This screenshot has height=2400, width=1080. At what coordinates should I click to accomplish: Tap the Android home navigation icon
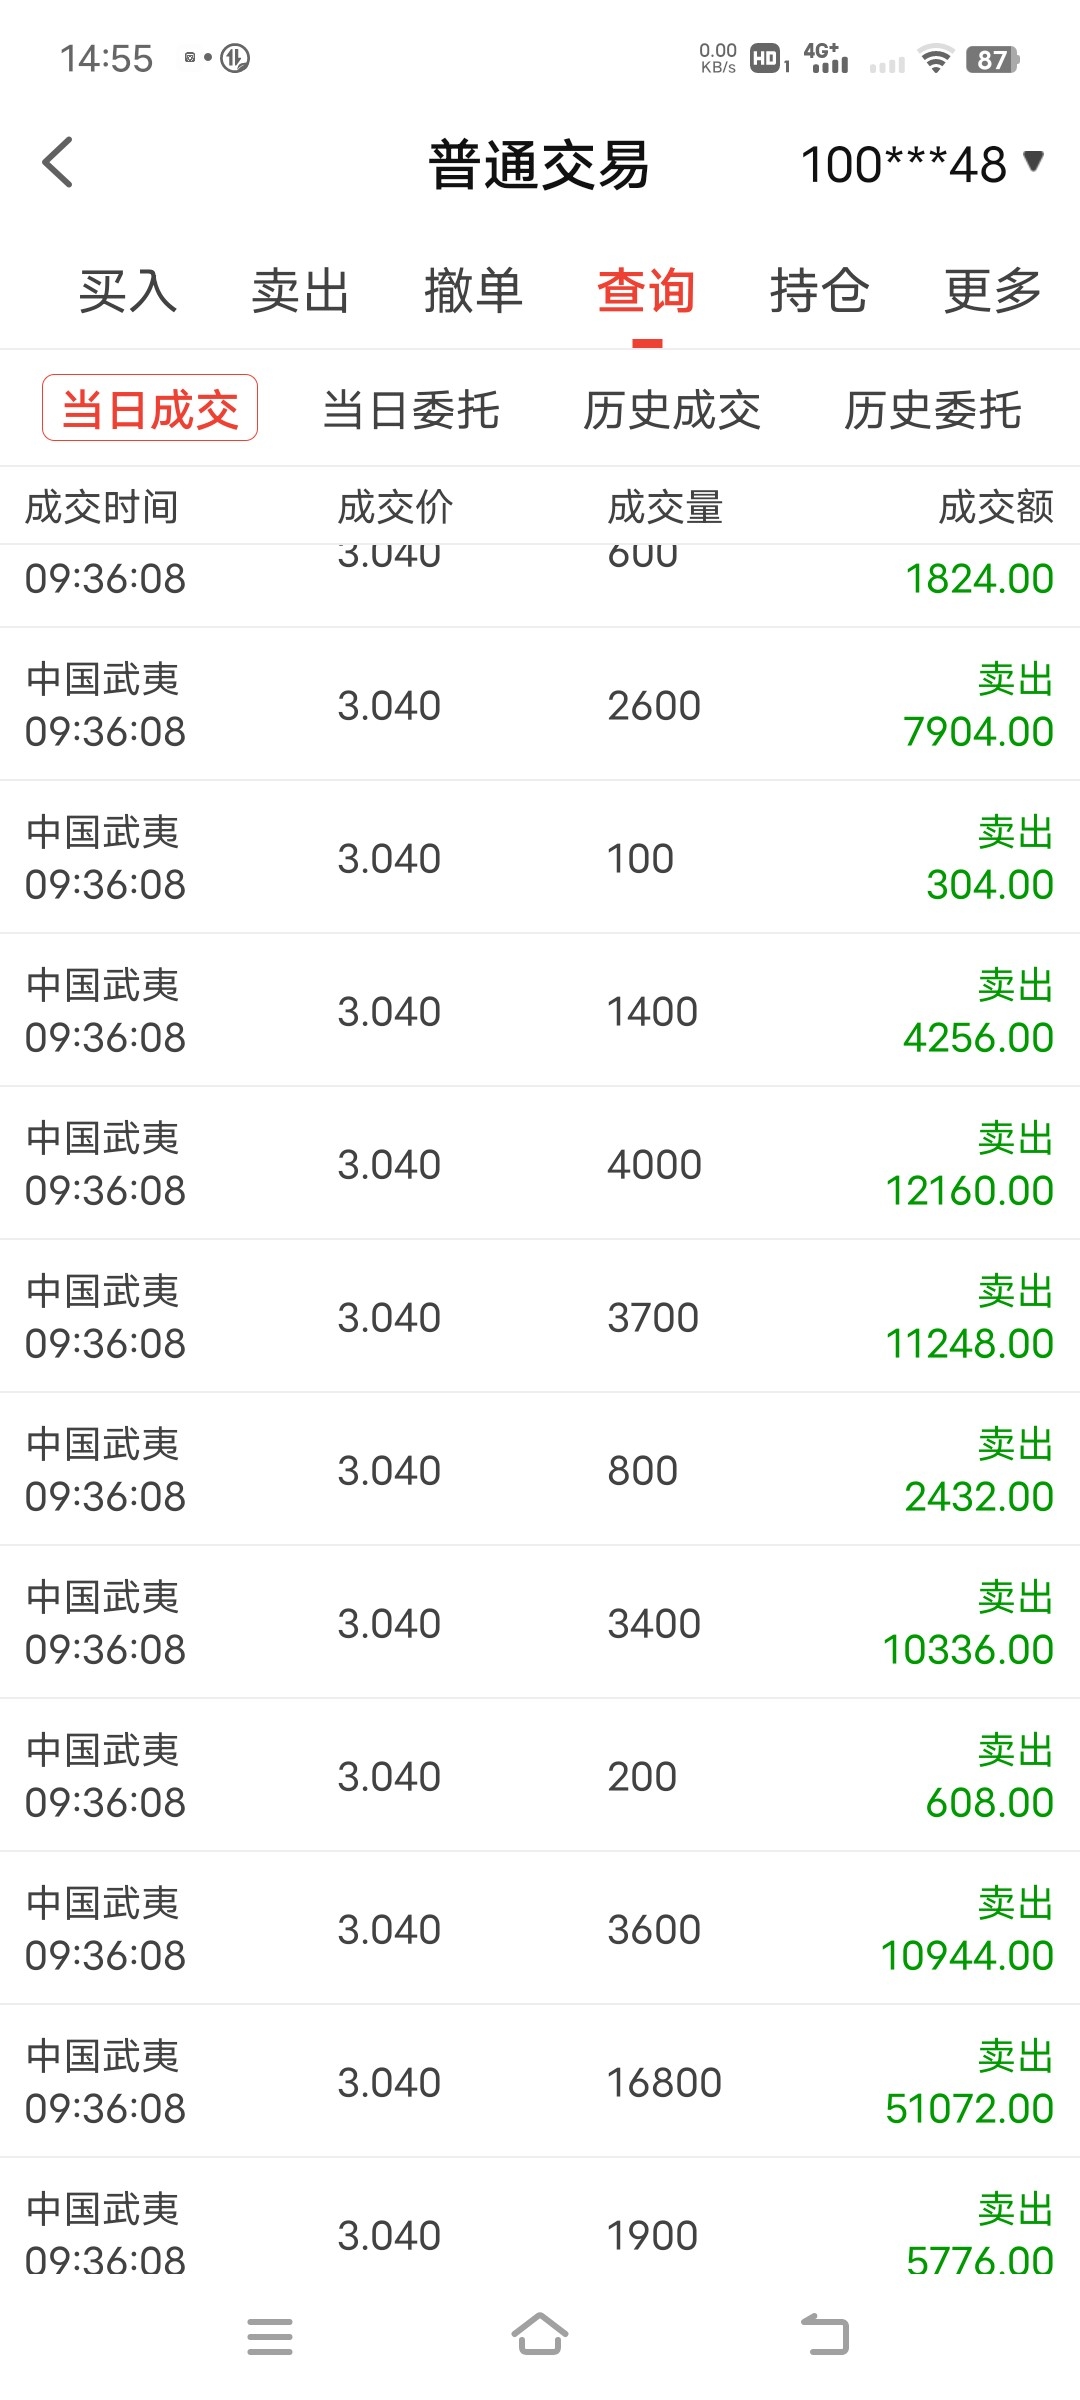pos(540,2335)
